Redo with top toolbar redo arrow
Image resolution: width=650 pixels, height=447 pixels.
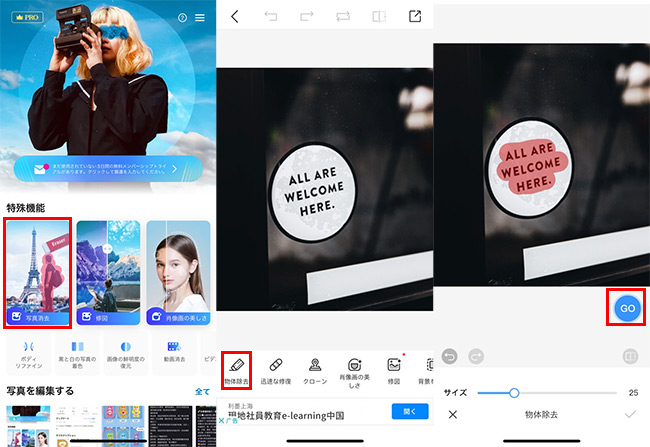pyautogui.click(x=307, y=16)
